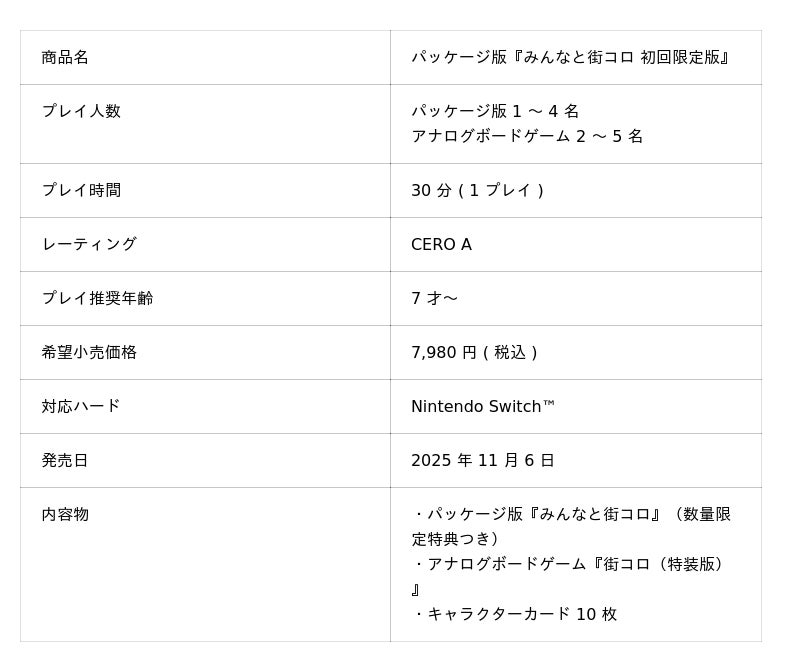800x672 pixels.
Task: Click the プレイ推奨年齢 label
Action: [97, 298]
